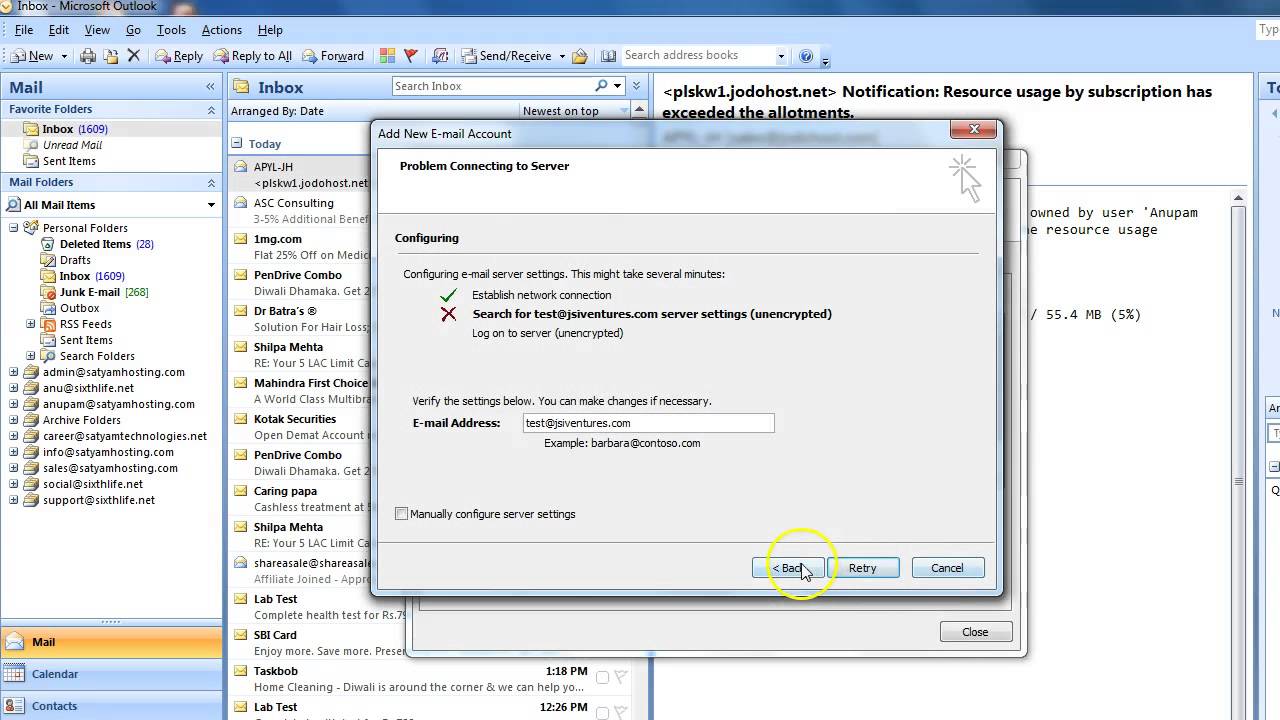This screenshot has height=720, width=1280.
Task: Click the Retry button
Action: pyautogui.click(x=862, y=568)
